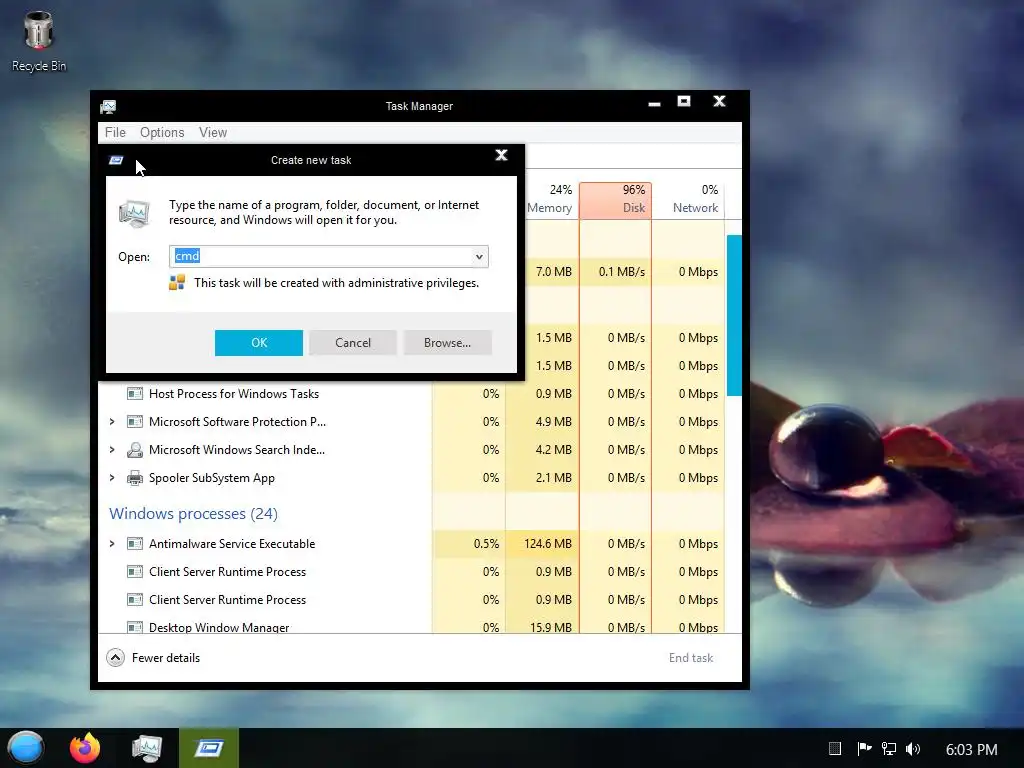Open the Action Center flag tray icon
1024x768 pixels.
click(x=864, y=748)
